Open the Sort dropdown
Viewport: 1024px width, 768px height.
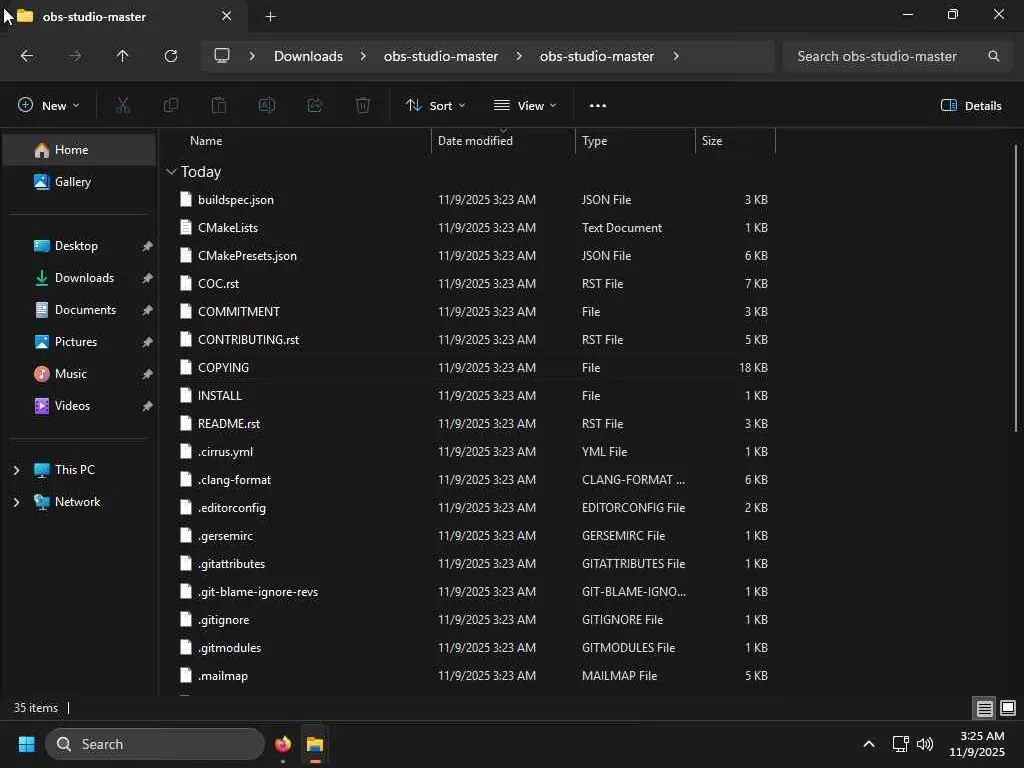pyautogui.click(x=436, y=106)
